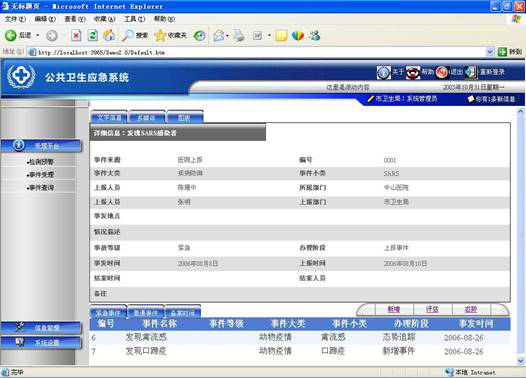Click the 新增 link

[394, 309]
